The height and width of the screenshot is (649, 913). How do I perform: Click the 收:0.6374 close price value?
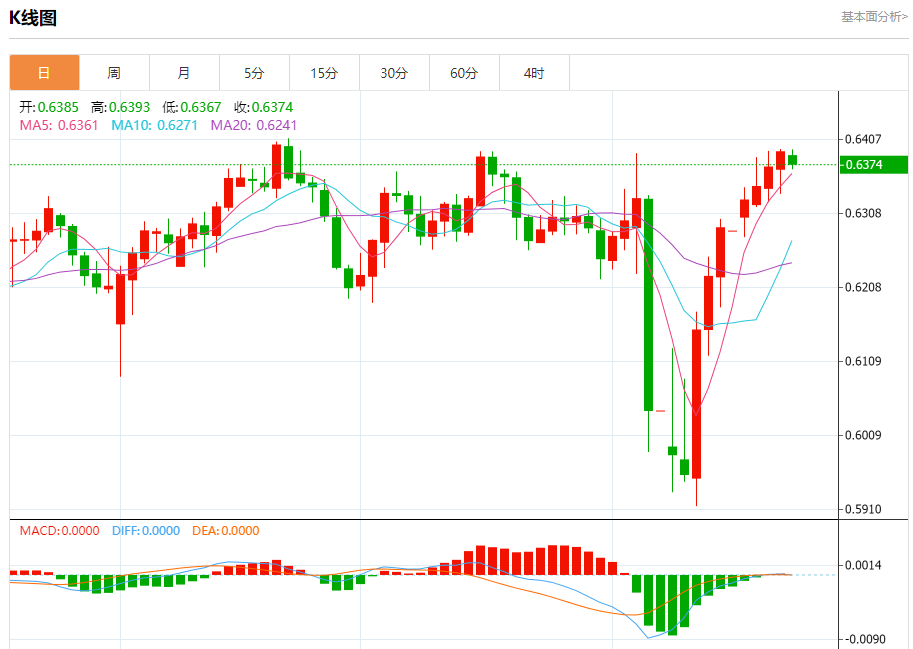263,107
